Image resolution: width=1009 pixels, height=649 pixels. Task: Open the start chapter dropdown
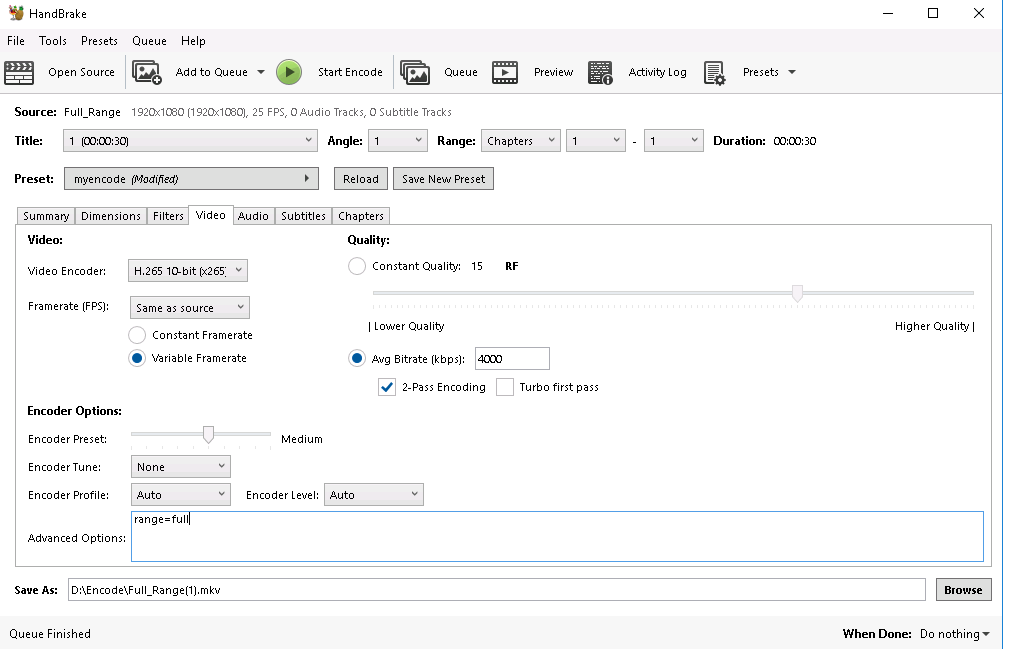point(596,141)
